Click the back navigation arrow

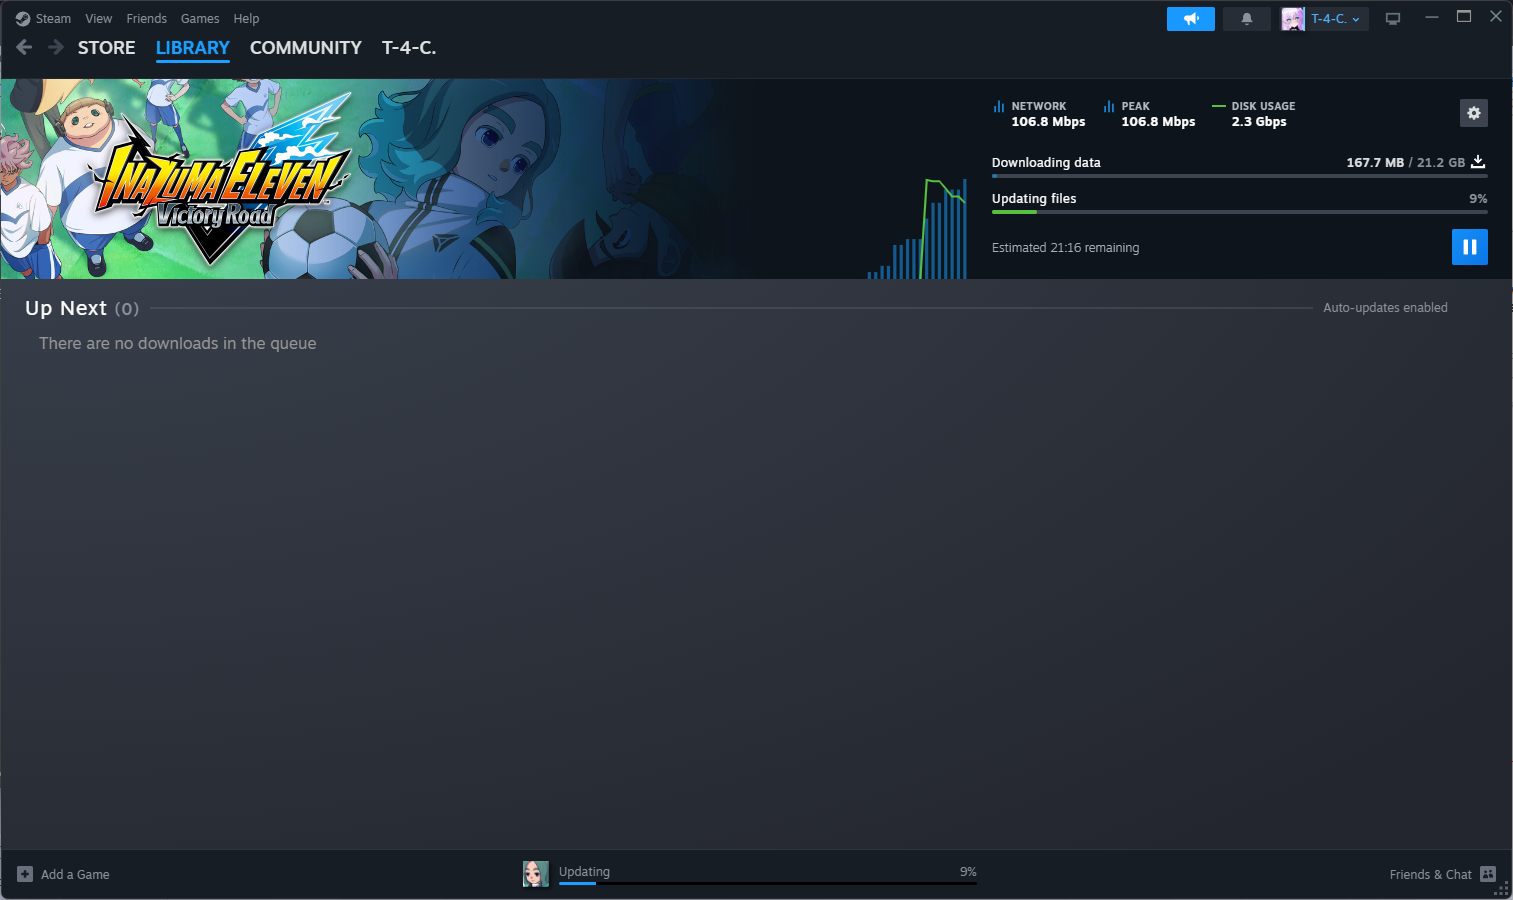(x=25, y=47)
